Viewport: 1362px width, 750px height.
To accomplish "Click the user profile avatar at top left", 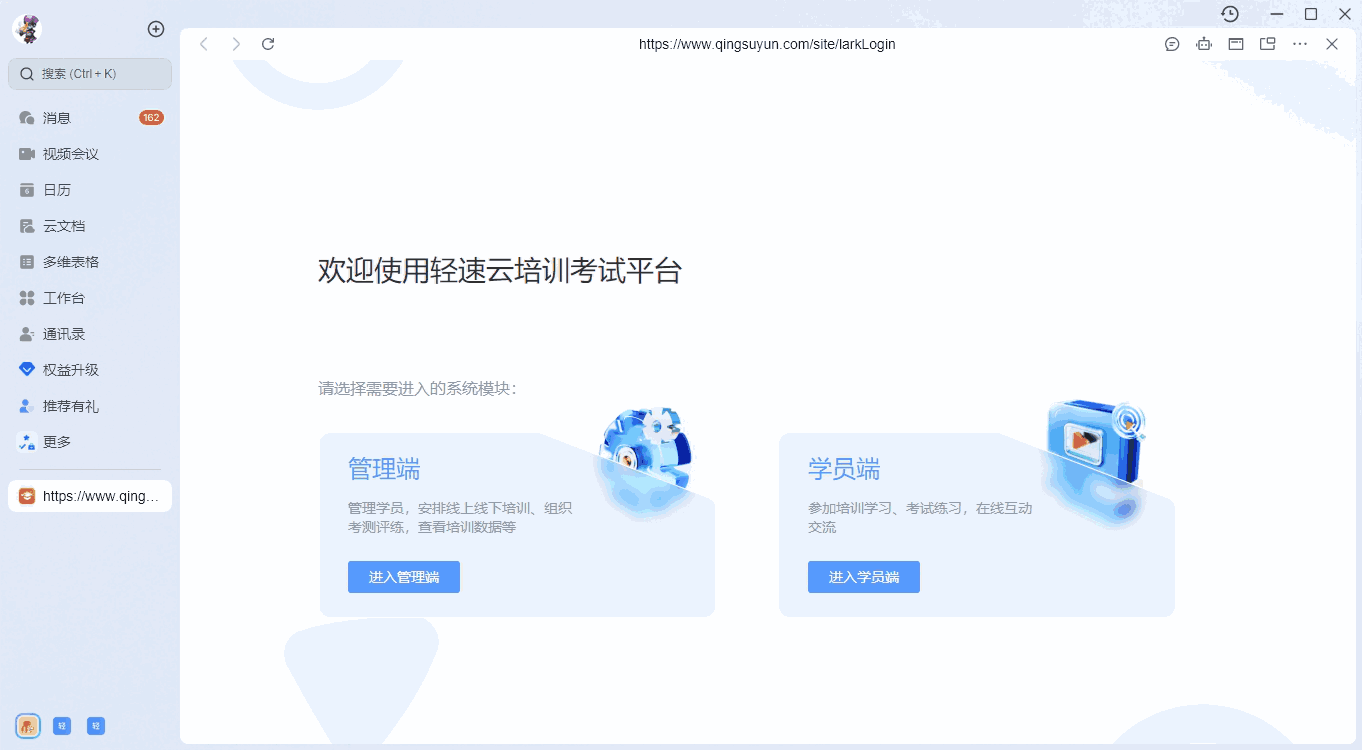I will coord(27,29).
